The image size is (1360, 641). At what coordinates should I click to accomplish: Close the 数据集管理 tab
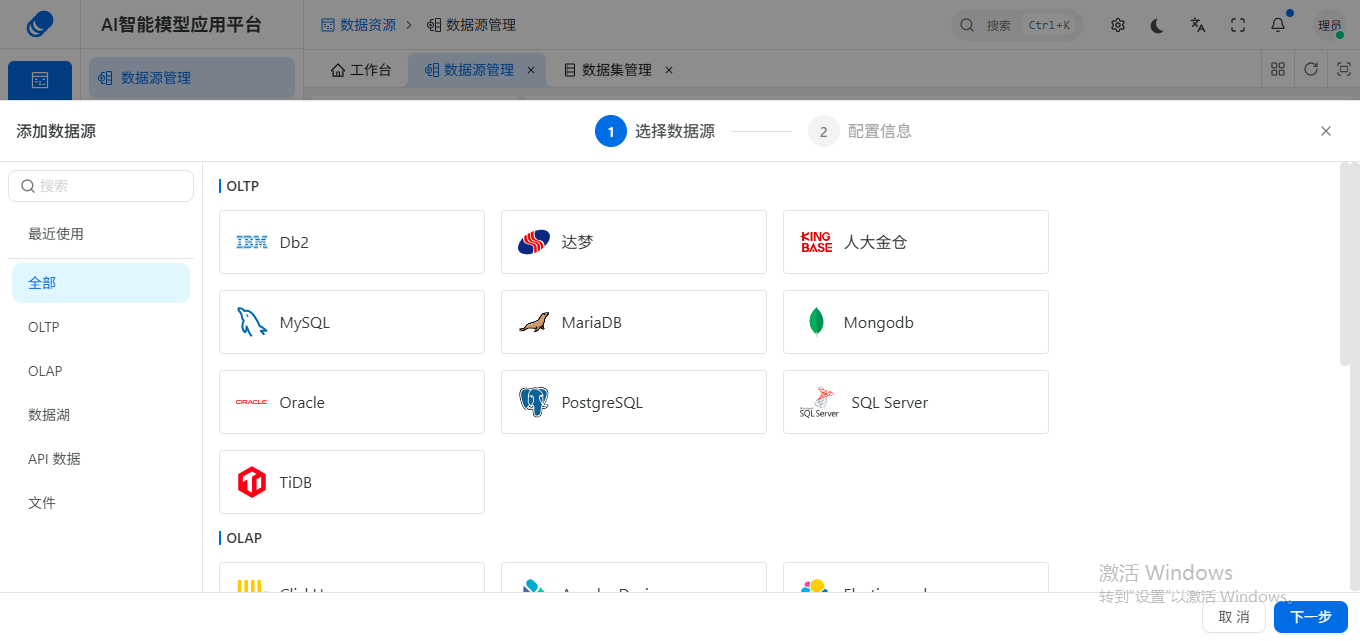669,70
